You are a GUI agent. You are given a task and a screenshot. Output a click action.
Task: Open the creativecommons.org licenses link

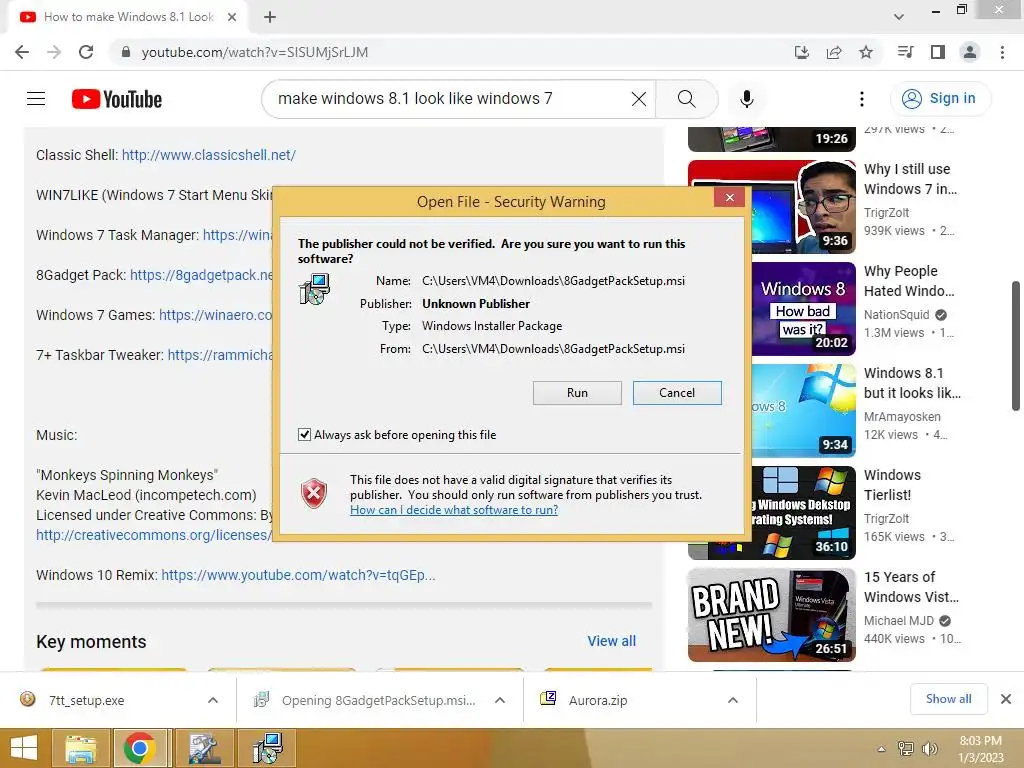point(153,535)
